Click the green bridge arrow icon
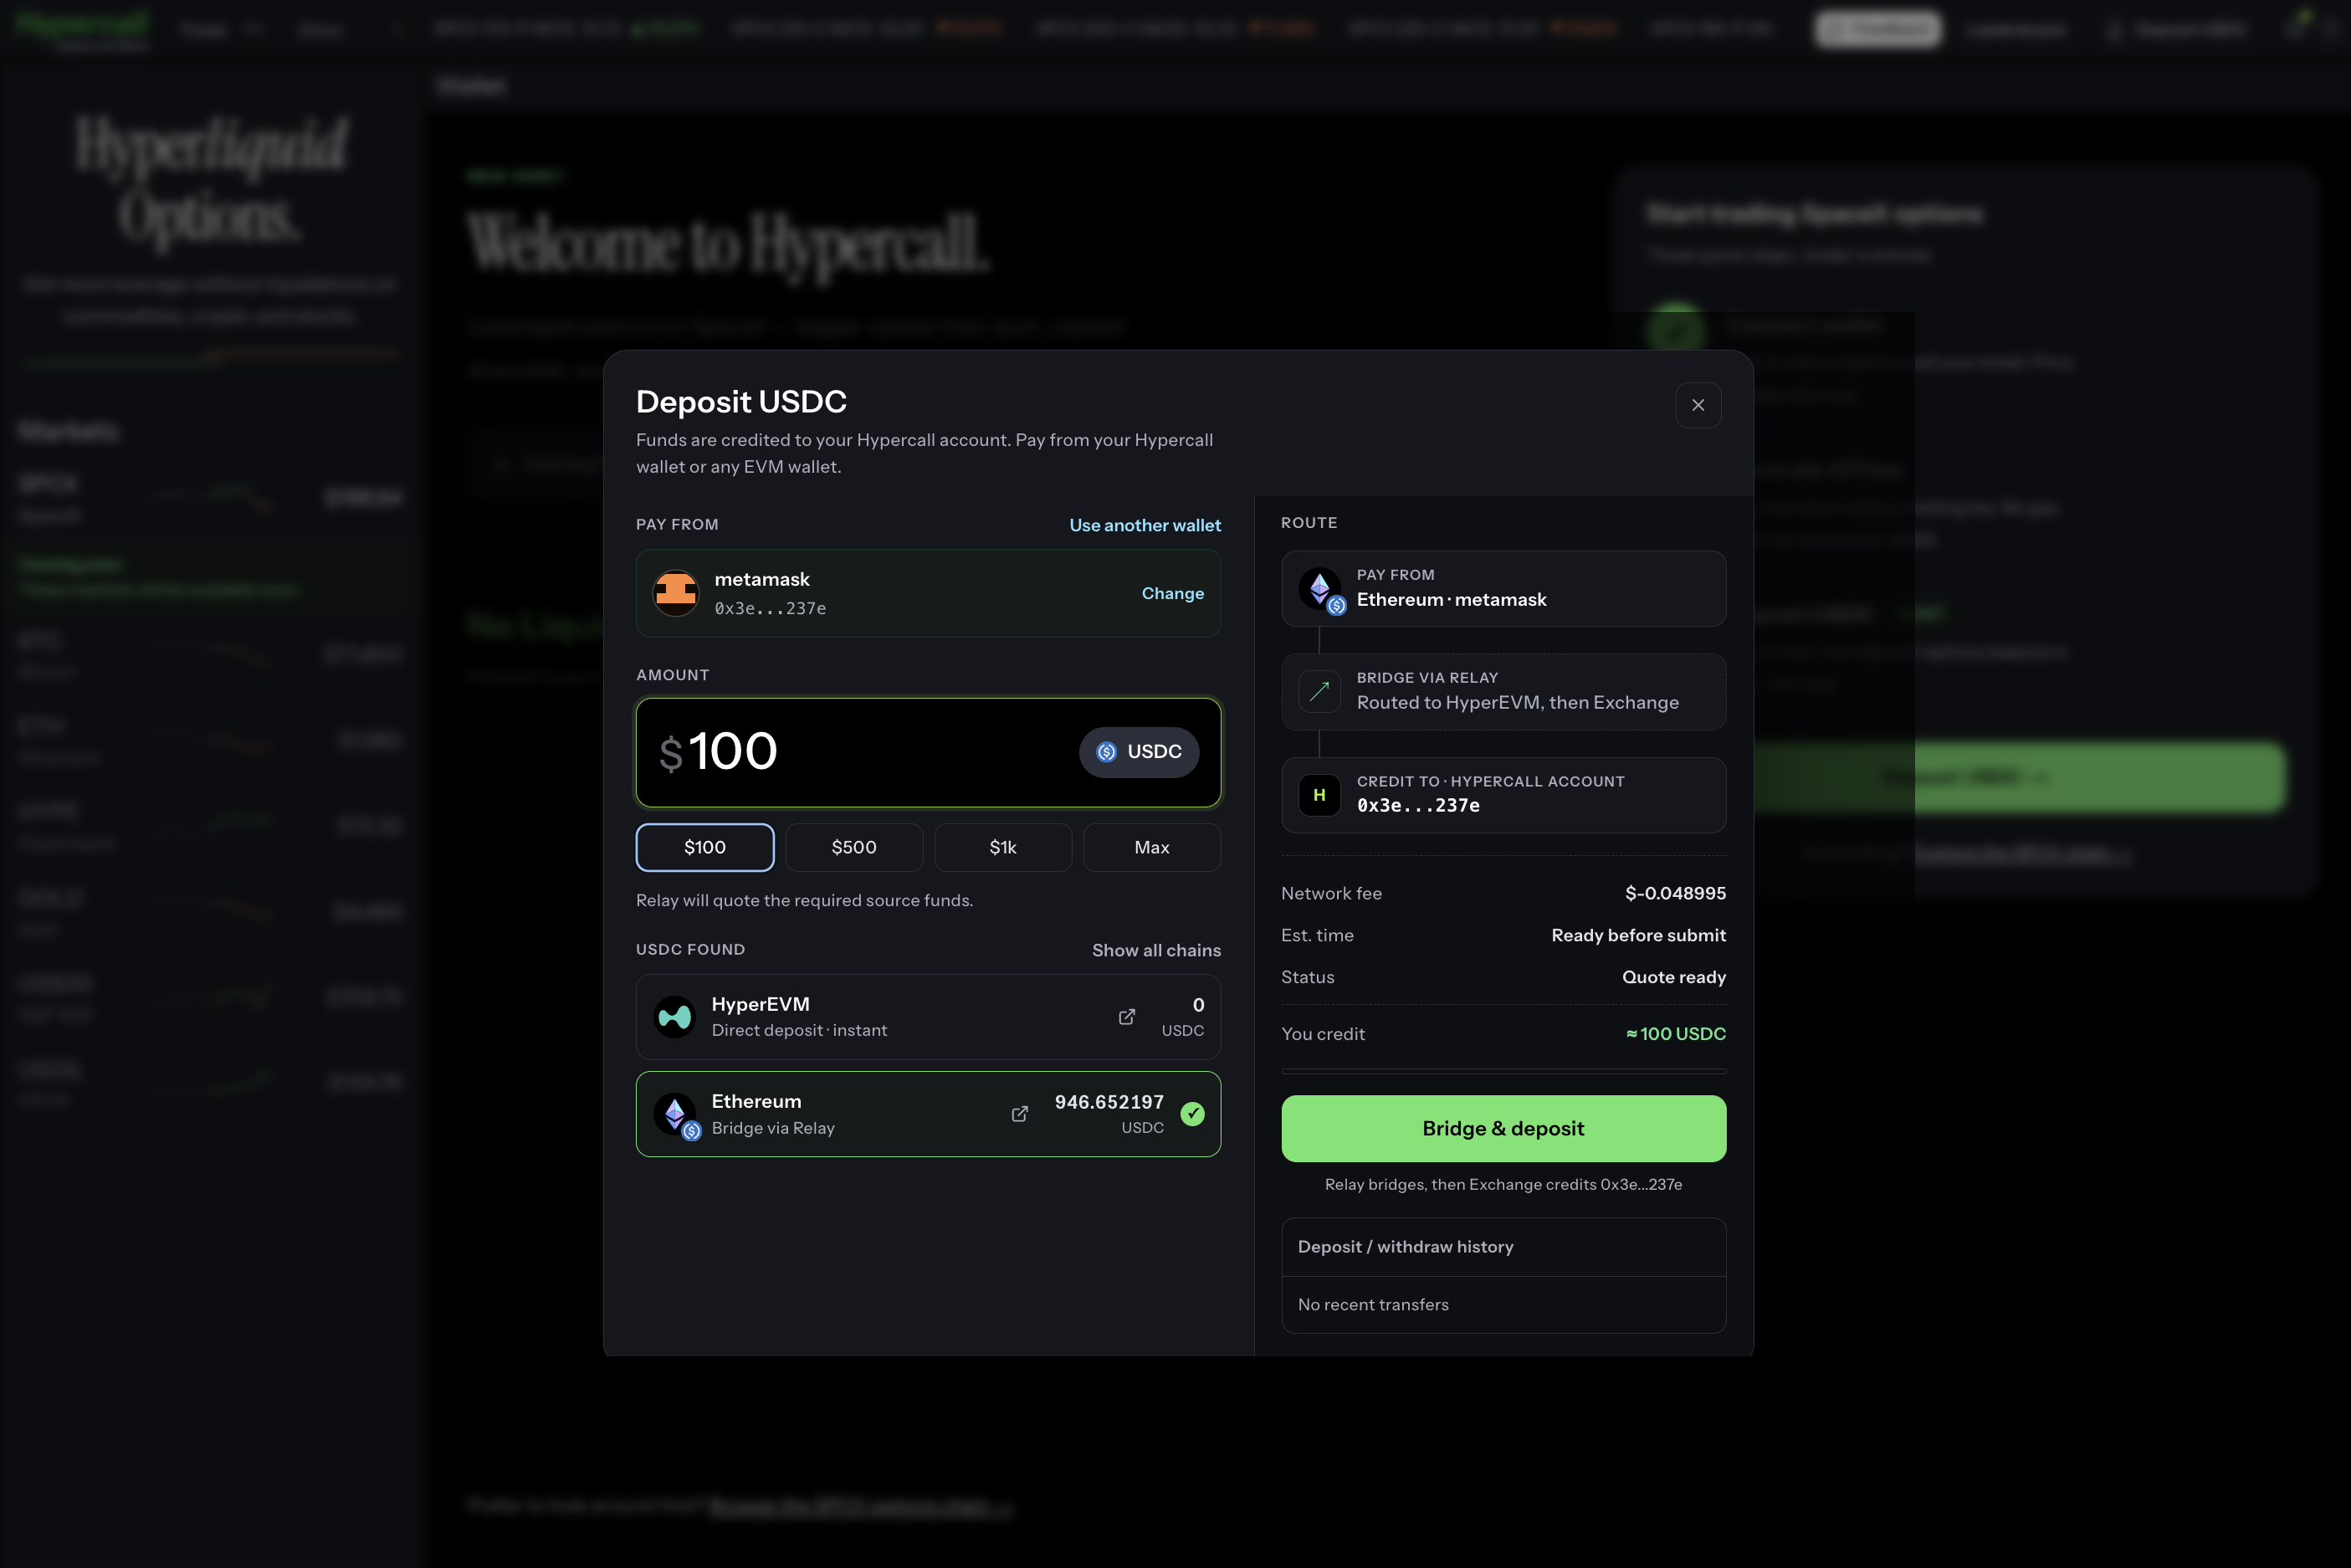This screenshot has width=2351, height=1568. [x=1319, y=691]
